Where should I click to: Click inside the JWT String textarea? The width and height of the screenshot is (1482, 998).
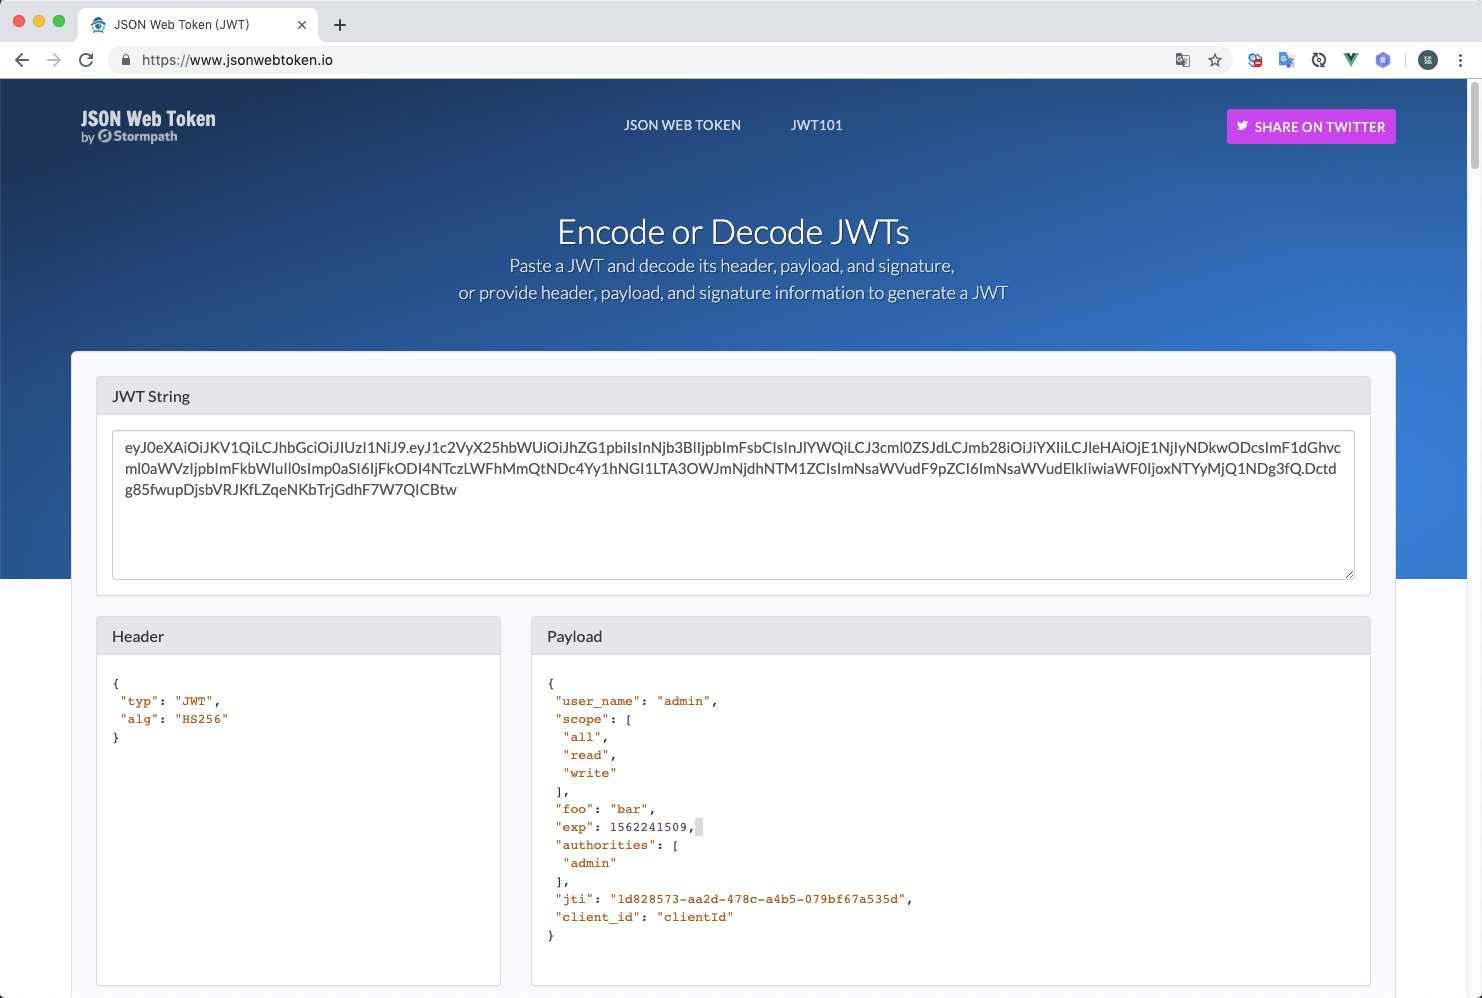[733, 505]
